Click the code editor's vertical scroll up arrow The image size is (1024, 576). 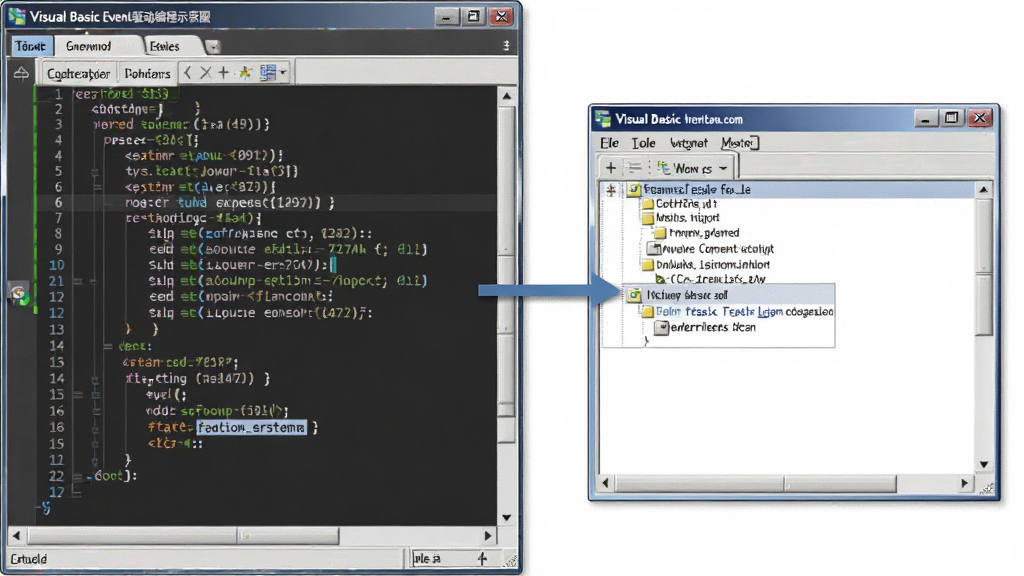(507, 97)
